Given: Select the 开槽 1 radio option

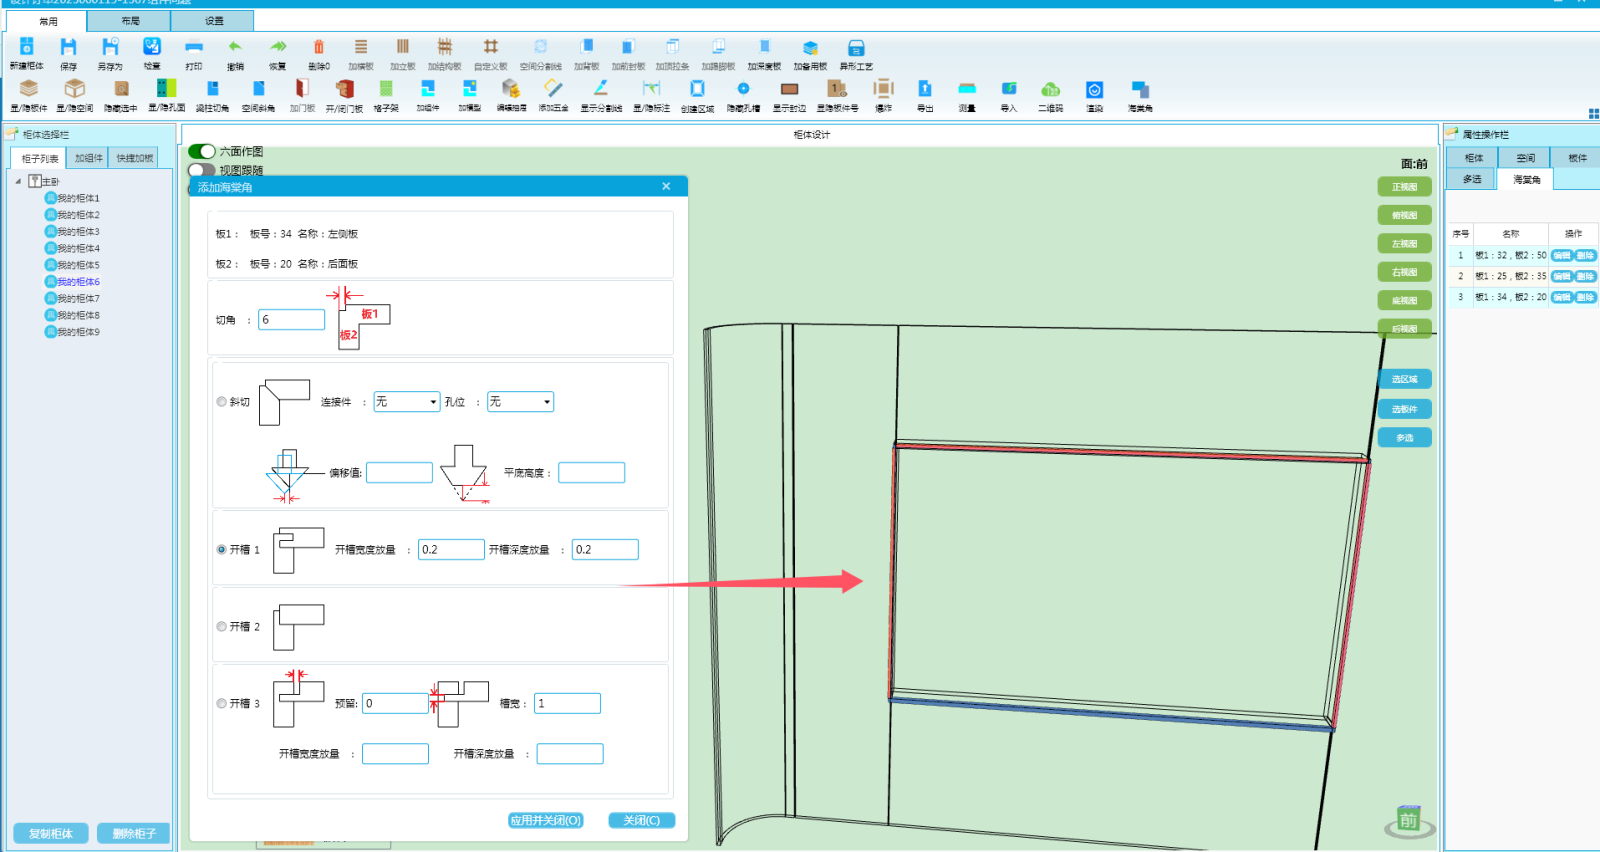Looking at the screenshot, I should click(222, 550).
